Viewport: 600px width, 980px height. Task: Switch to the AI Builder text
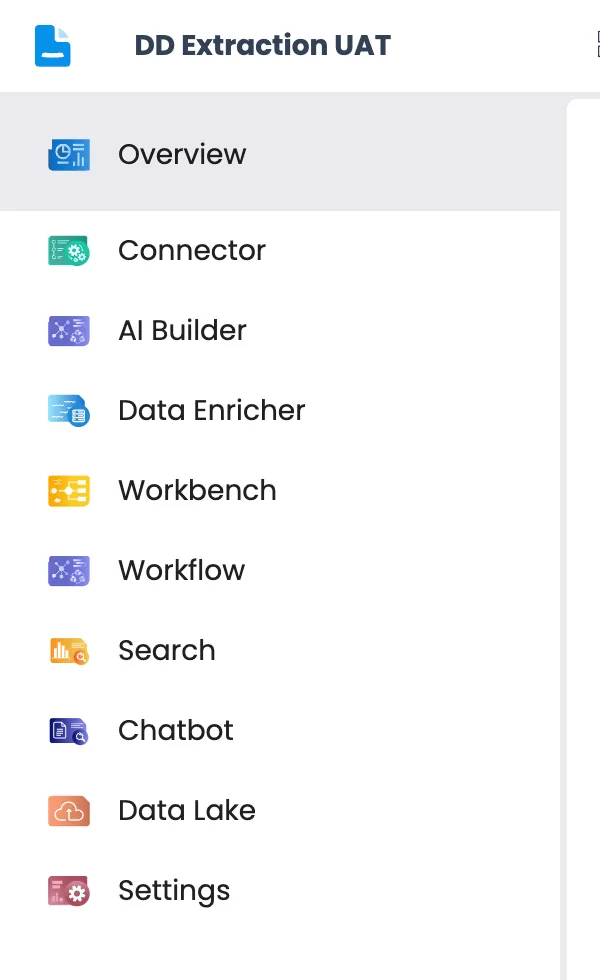tap(182, 331)
